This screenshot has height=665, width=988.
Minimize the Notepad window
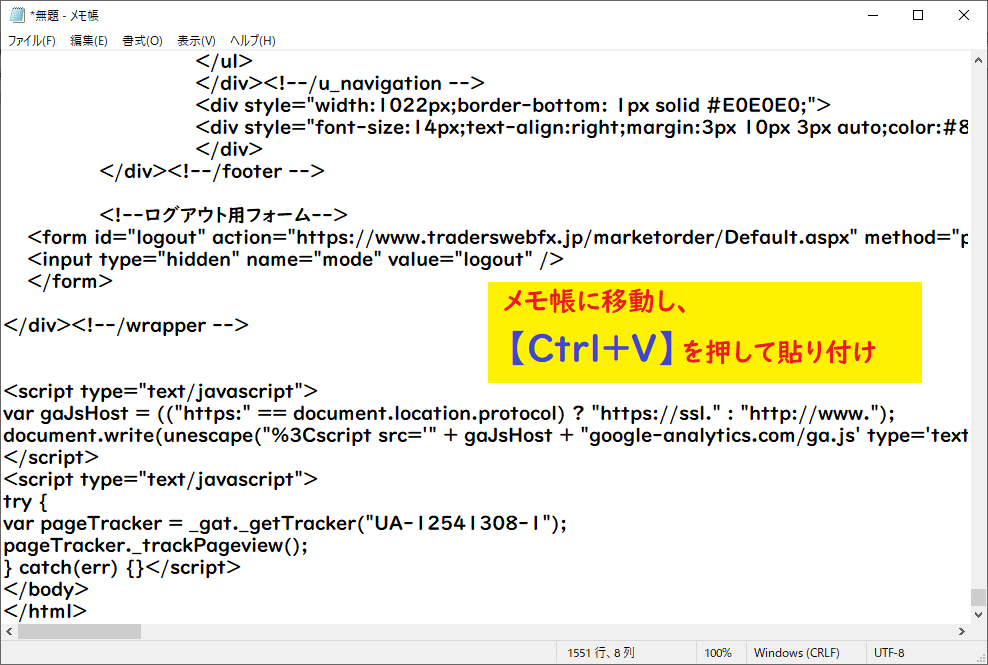point(873,15)
